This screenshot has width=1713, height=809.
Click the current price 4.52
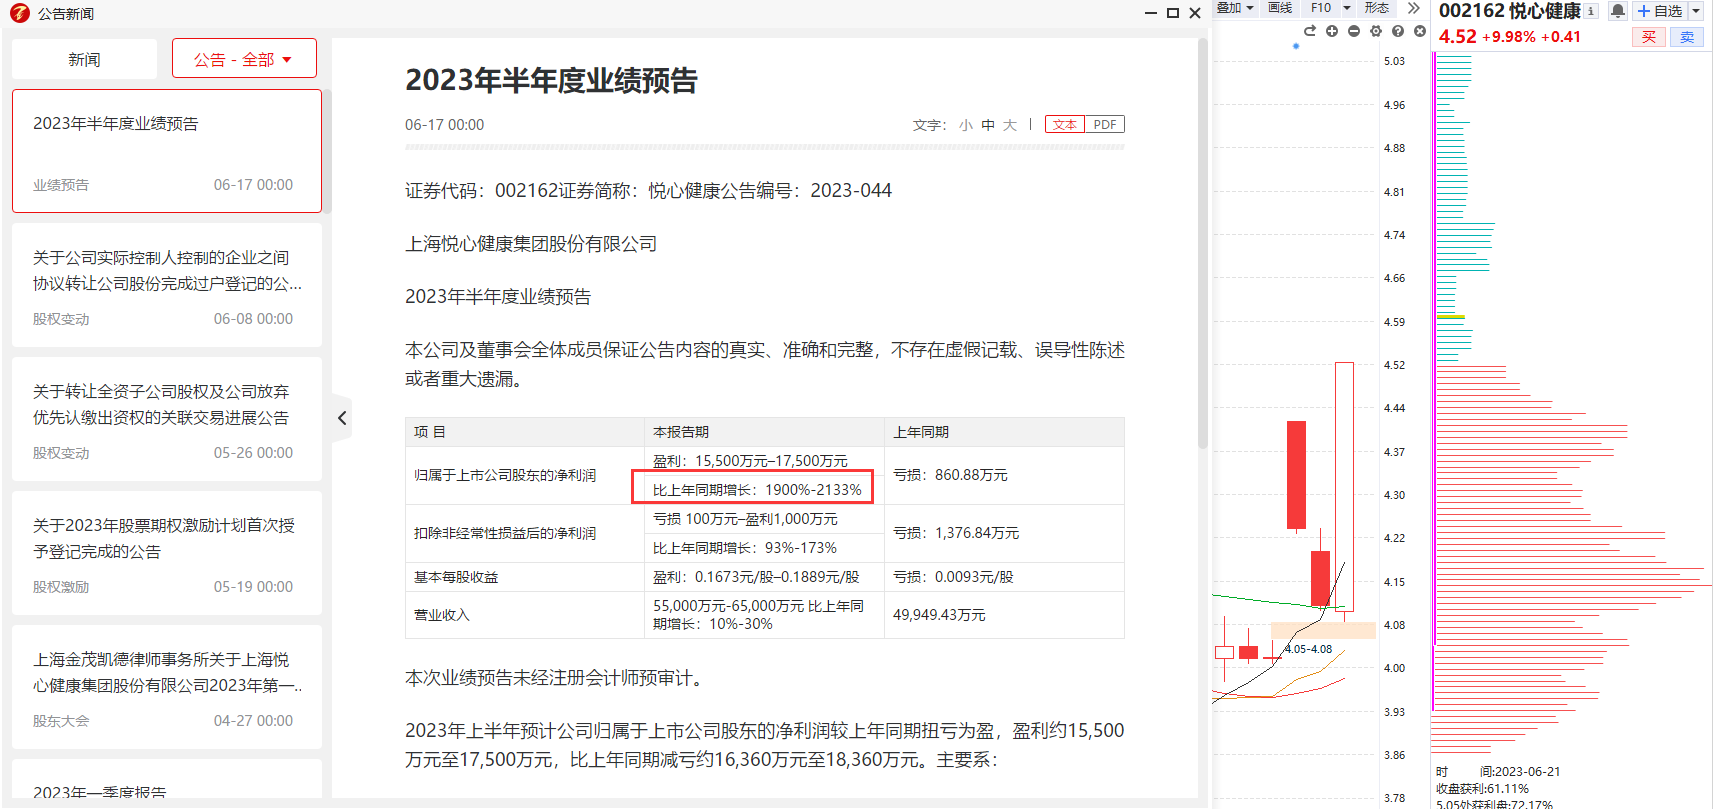pos(1457,37)
